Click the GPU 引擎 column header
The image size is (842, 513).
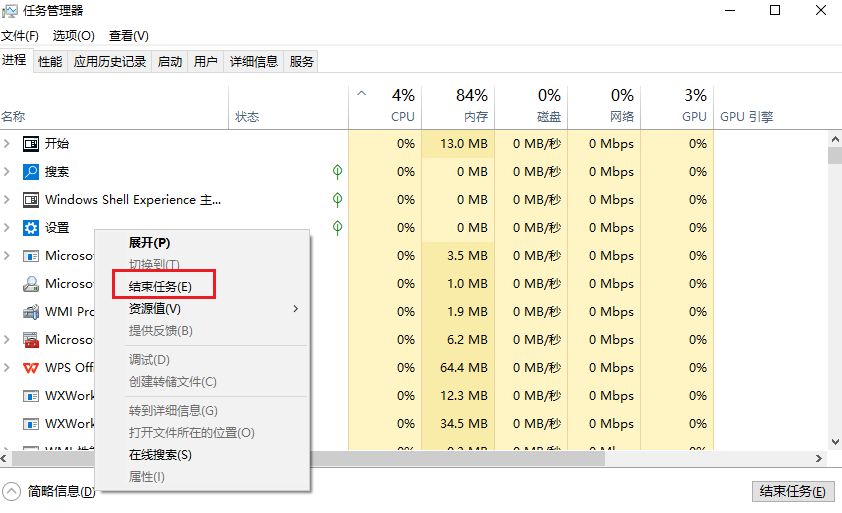746,117
